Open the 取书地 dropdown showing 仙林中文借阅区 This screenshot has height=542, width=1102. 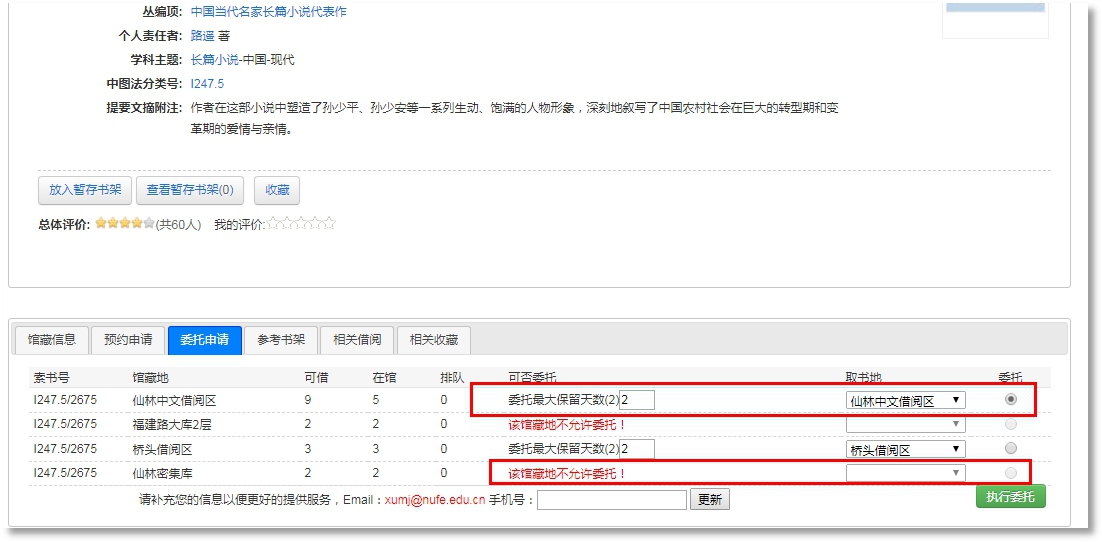click(x=905, y=400)
